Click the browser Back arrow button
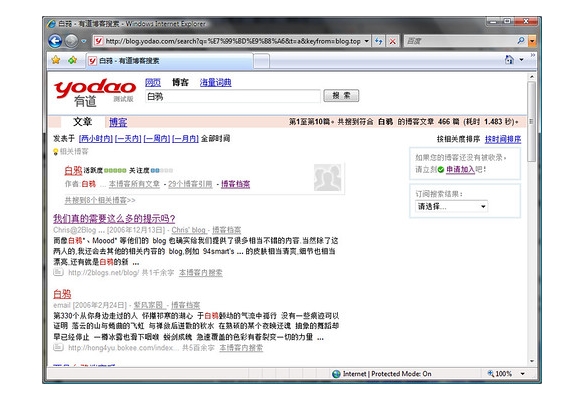585x400 pixels. click(x=55, y=41)
